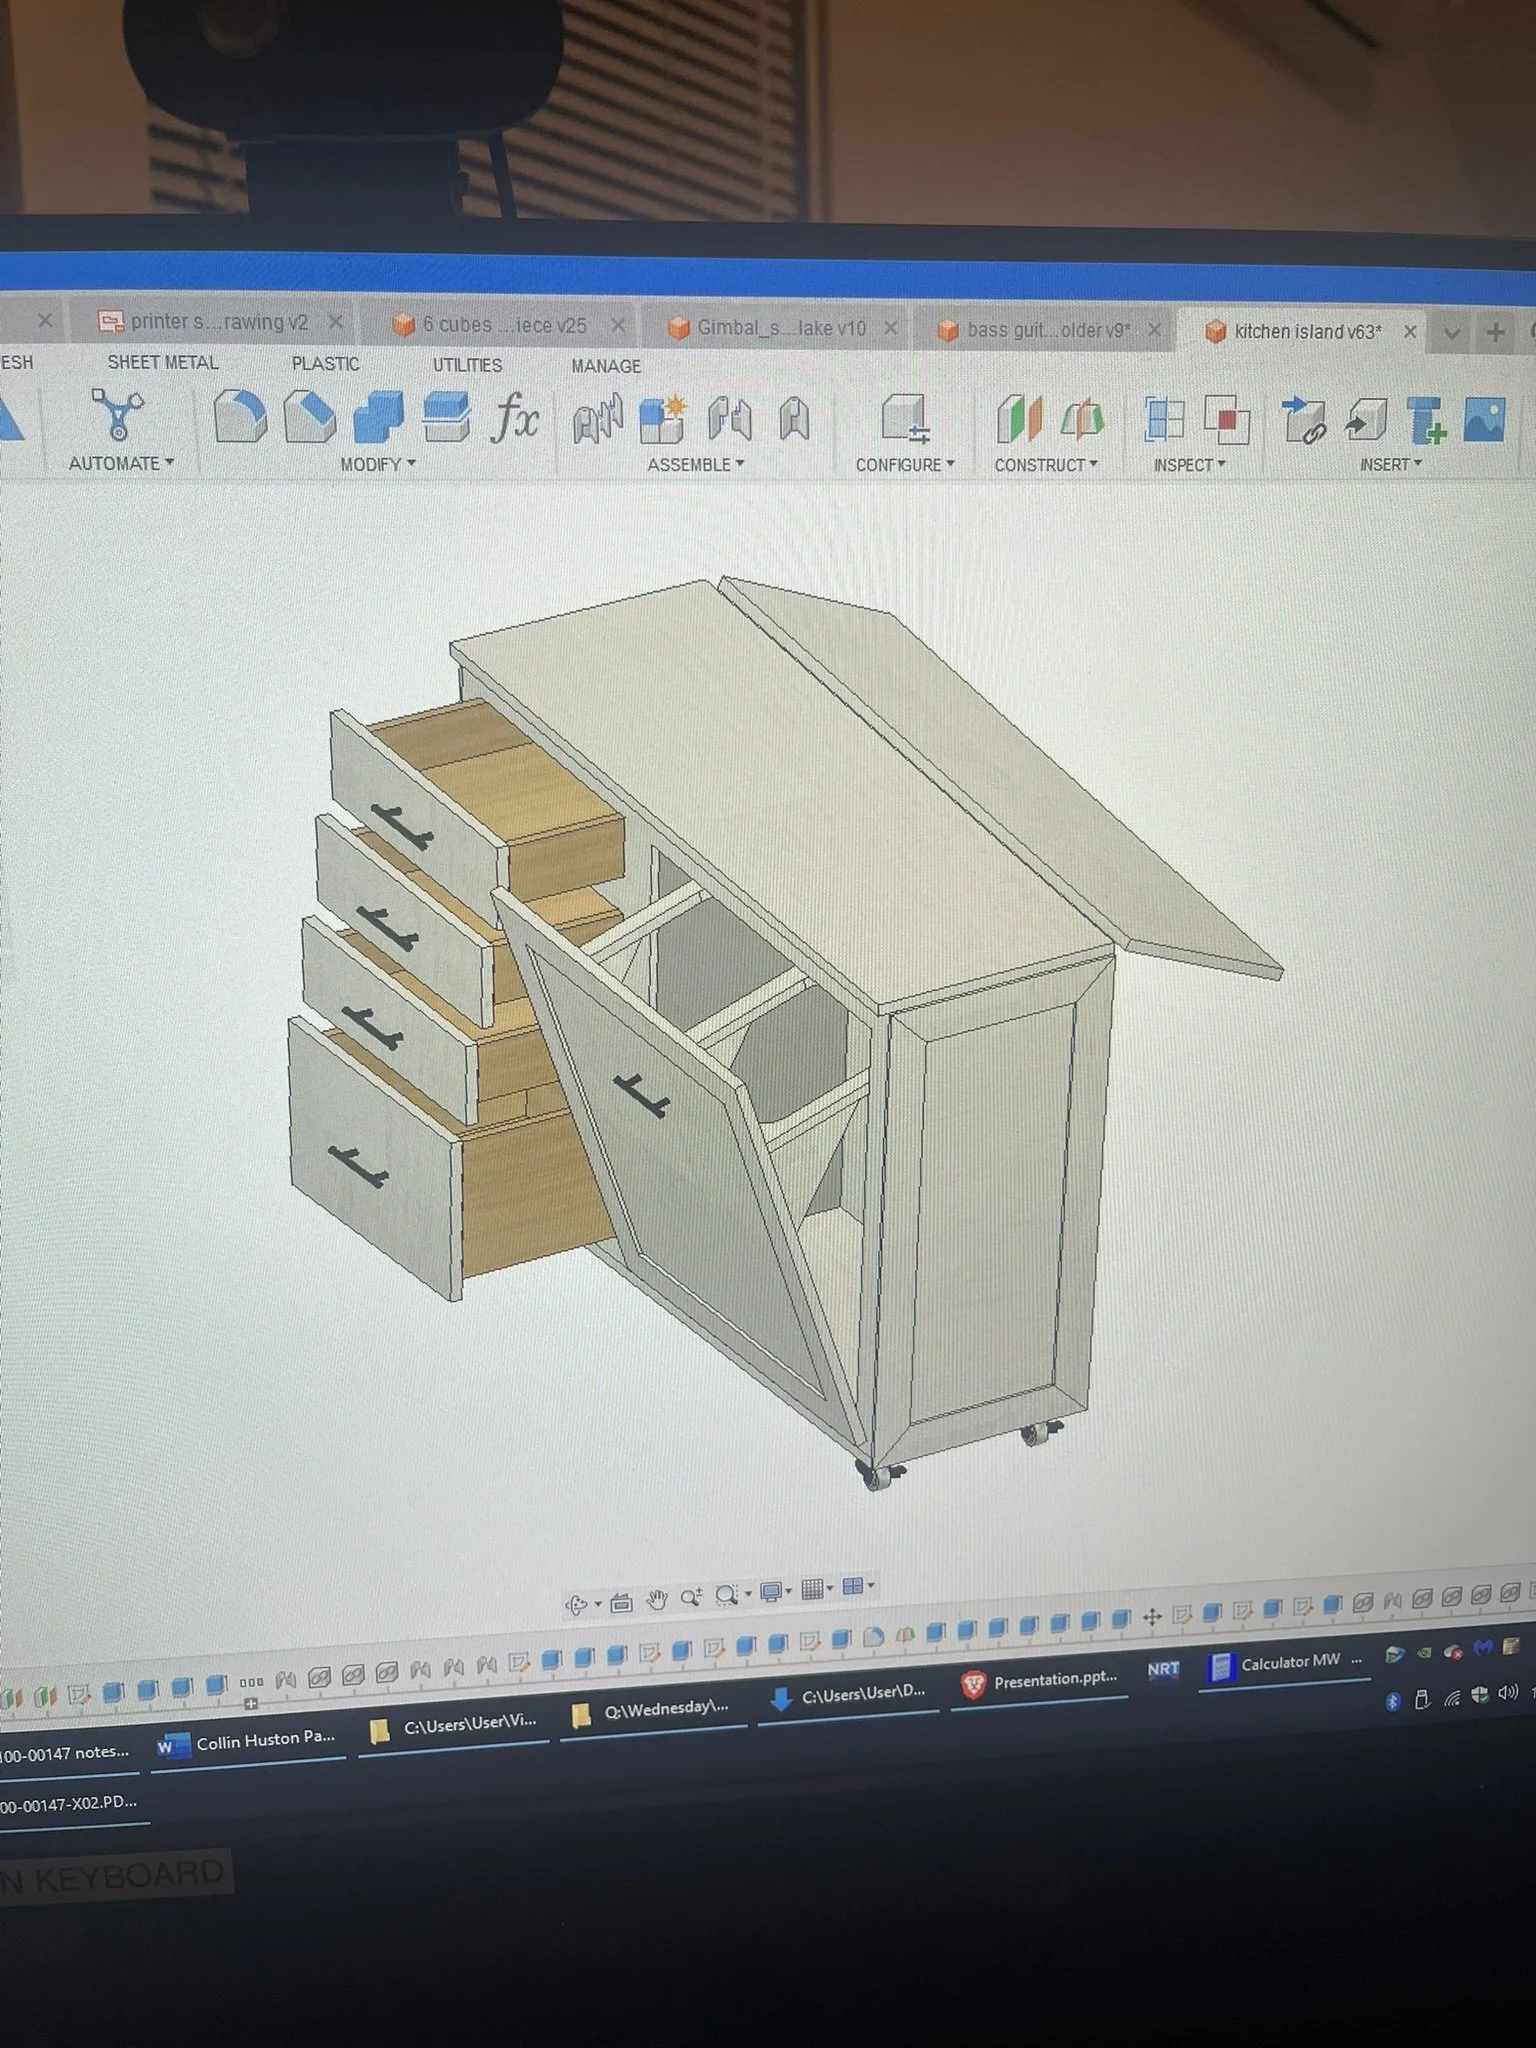This screenshot has height=2048, width=1536.
Task: Open 'C:\Users\User\Vi...' folder taskbar item
Action: click(x=452, y=1725)
